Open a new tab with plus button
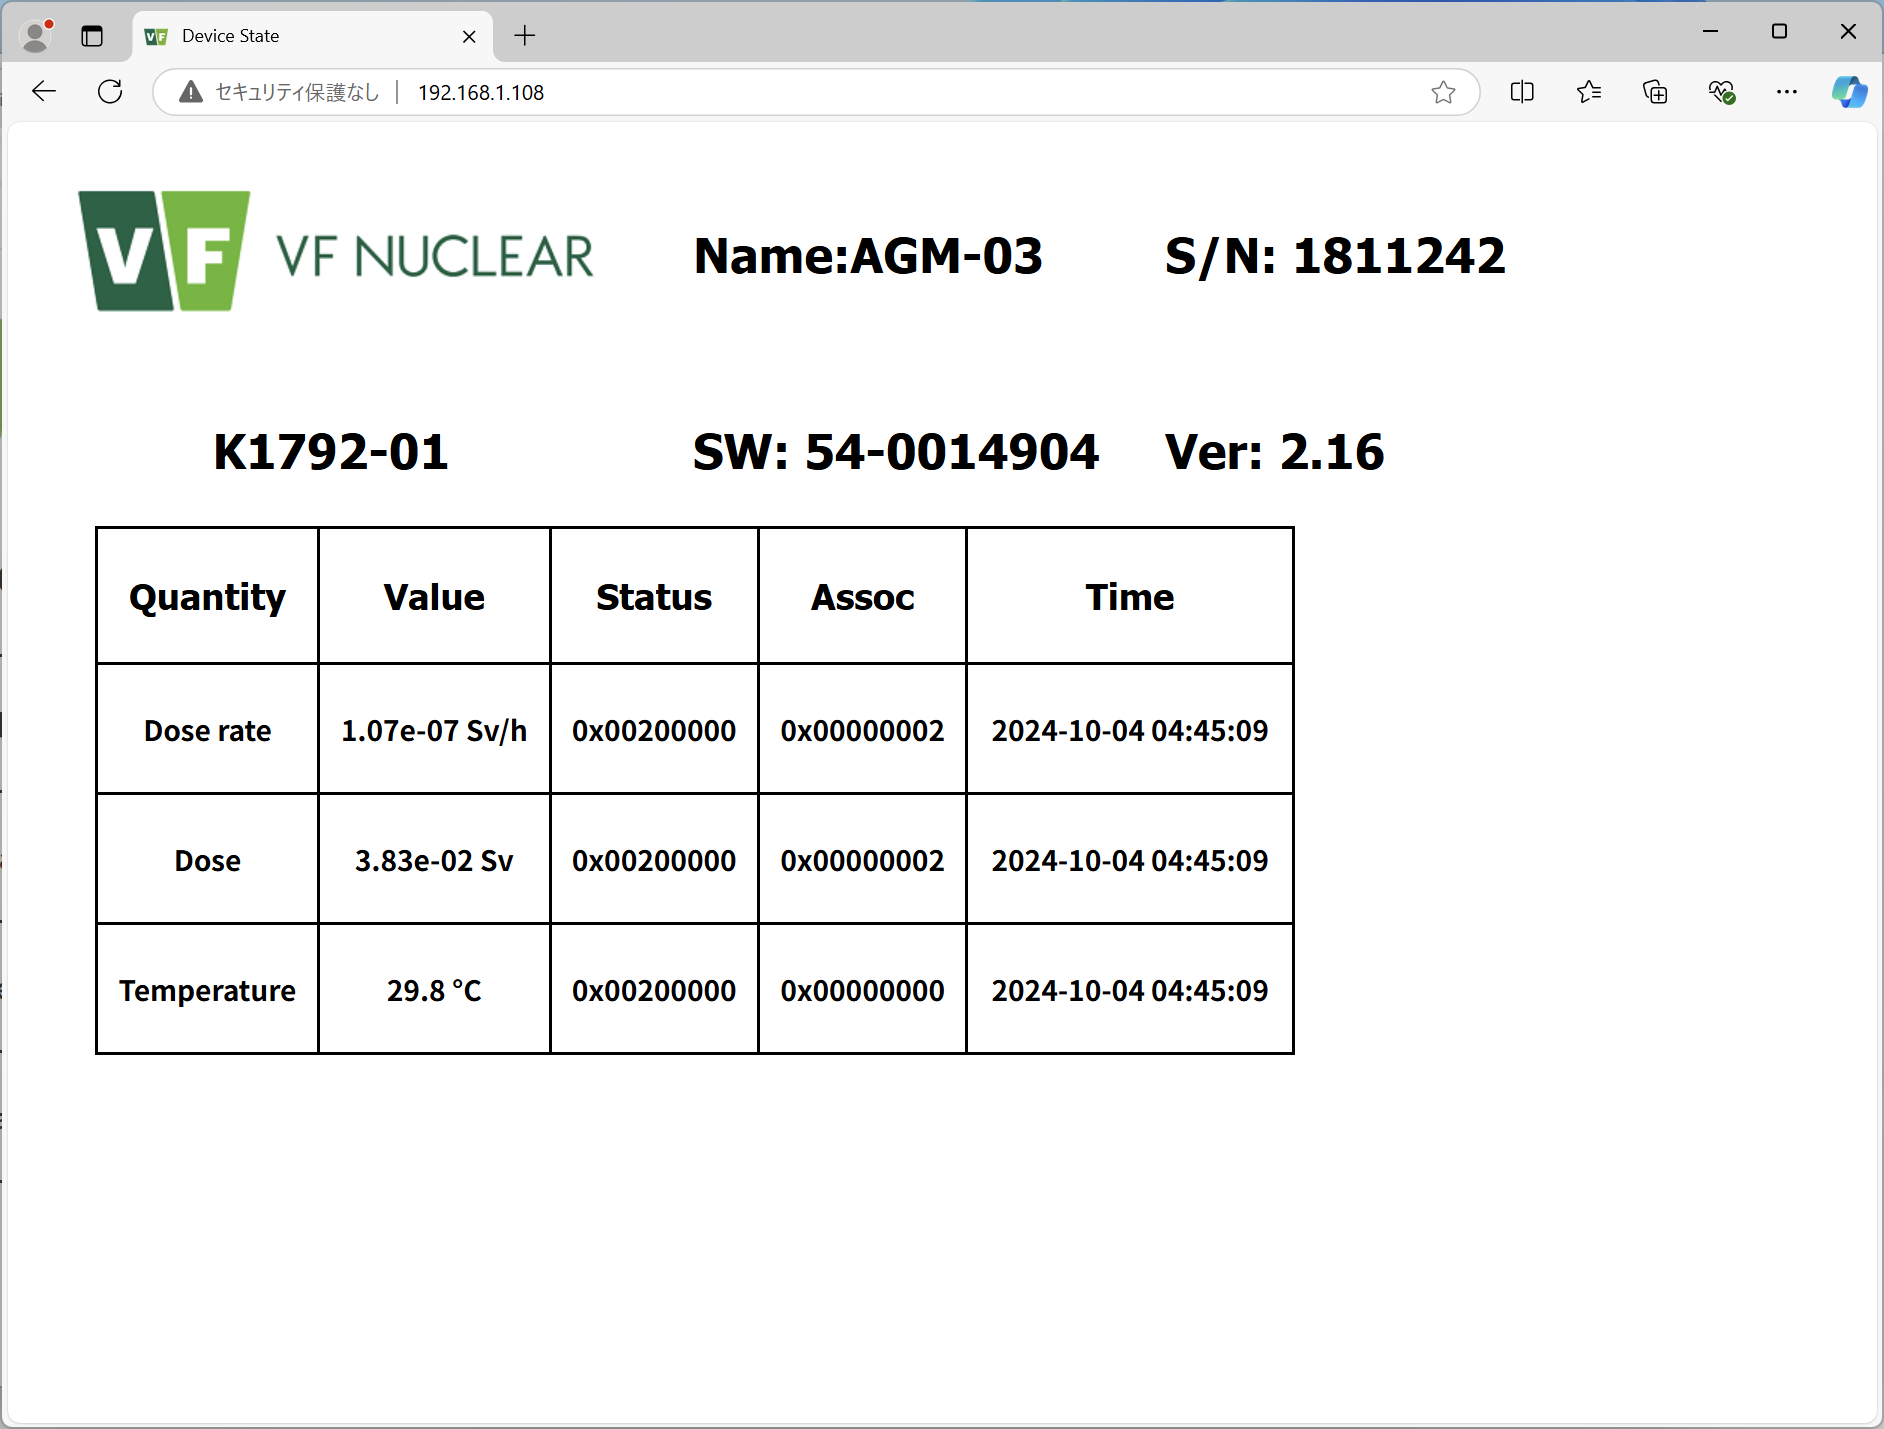Screen dimensions: 1884x1429 525,36
